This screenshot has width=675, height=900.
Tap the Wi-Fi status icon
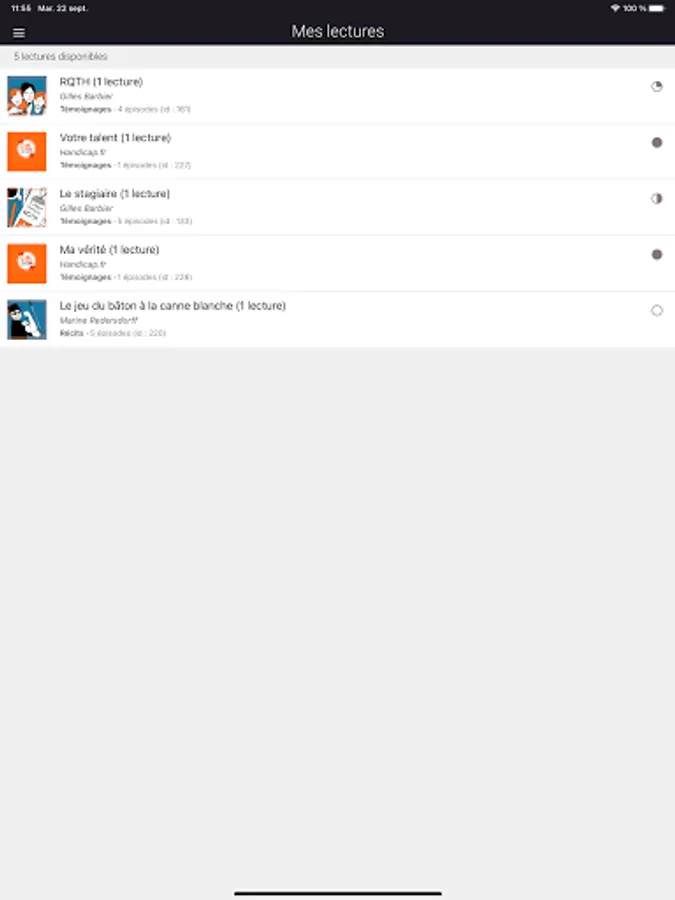coord(615,8)
